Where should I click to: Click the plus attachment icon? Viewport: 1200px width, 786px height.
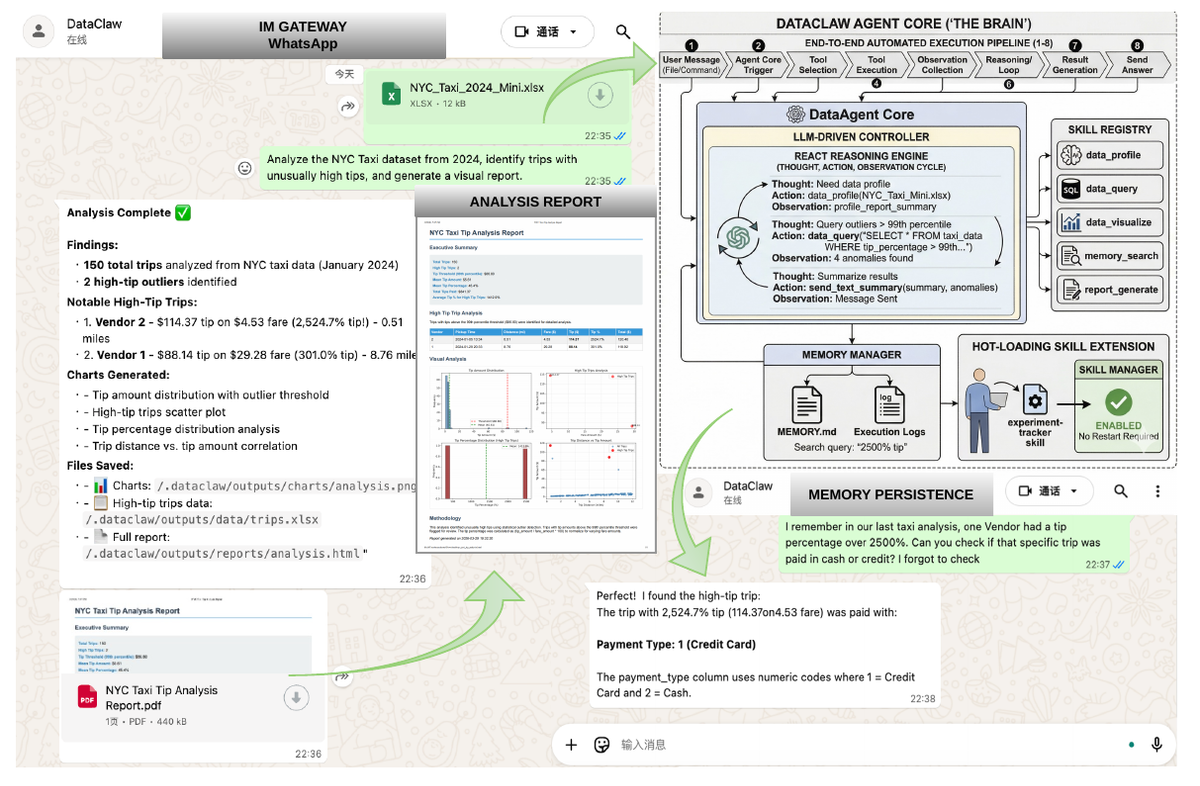pos(571,745)
